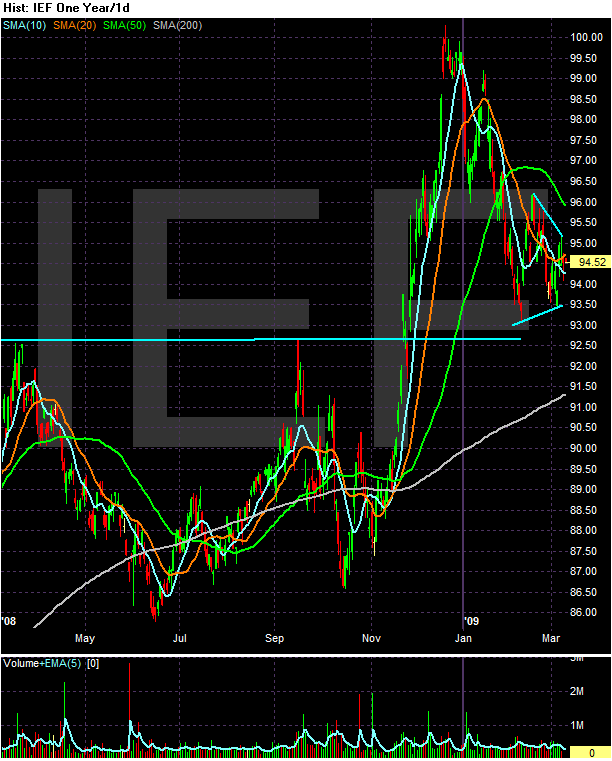The image size is (612, 761).
Task: Click the 92.50 price axis label
Action: (x=583, y=346)
